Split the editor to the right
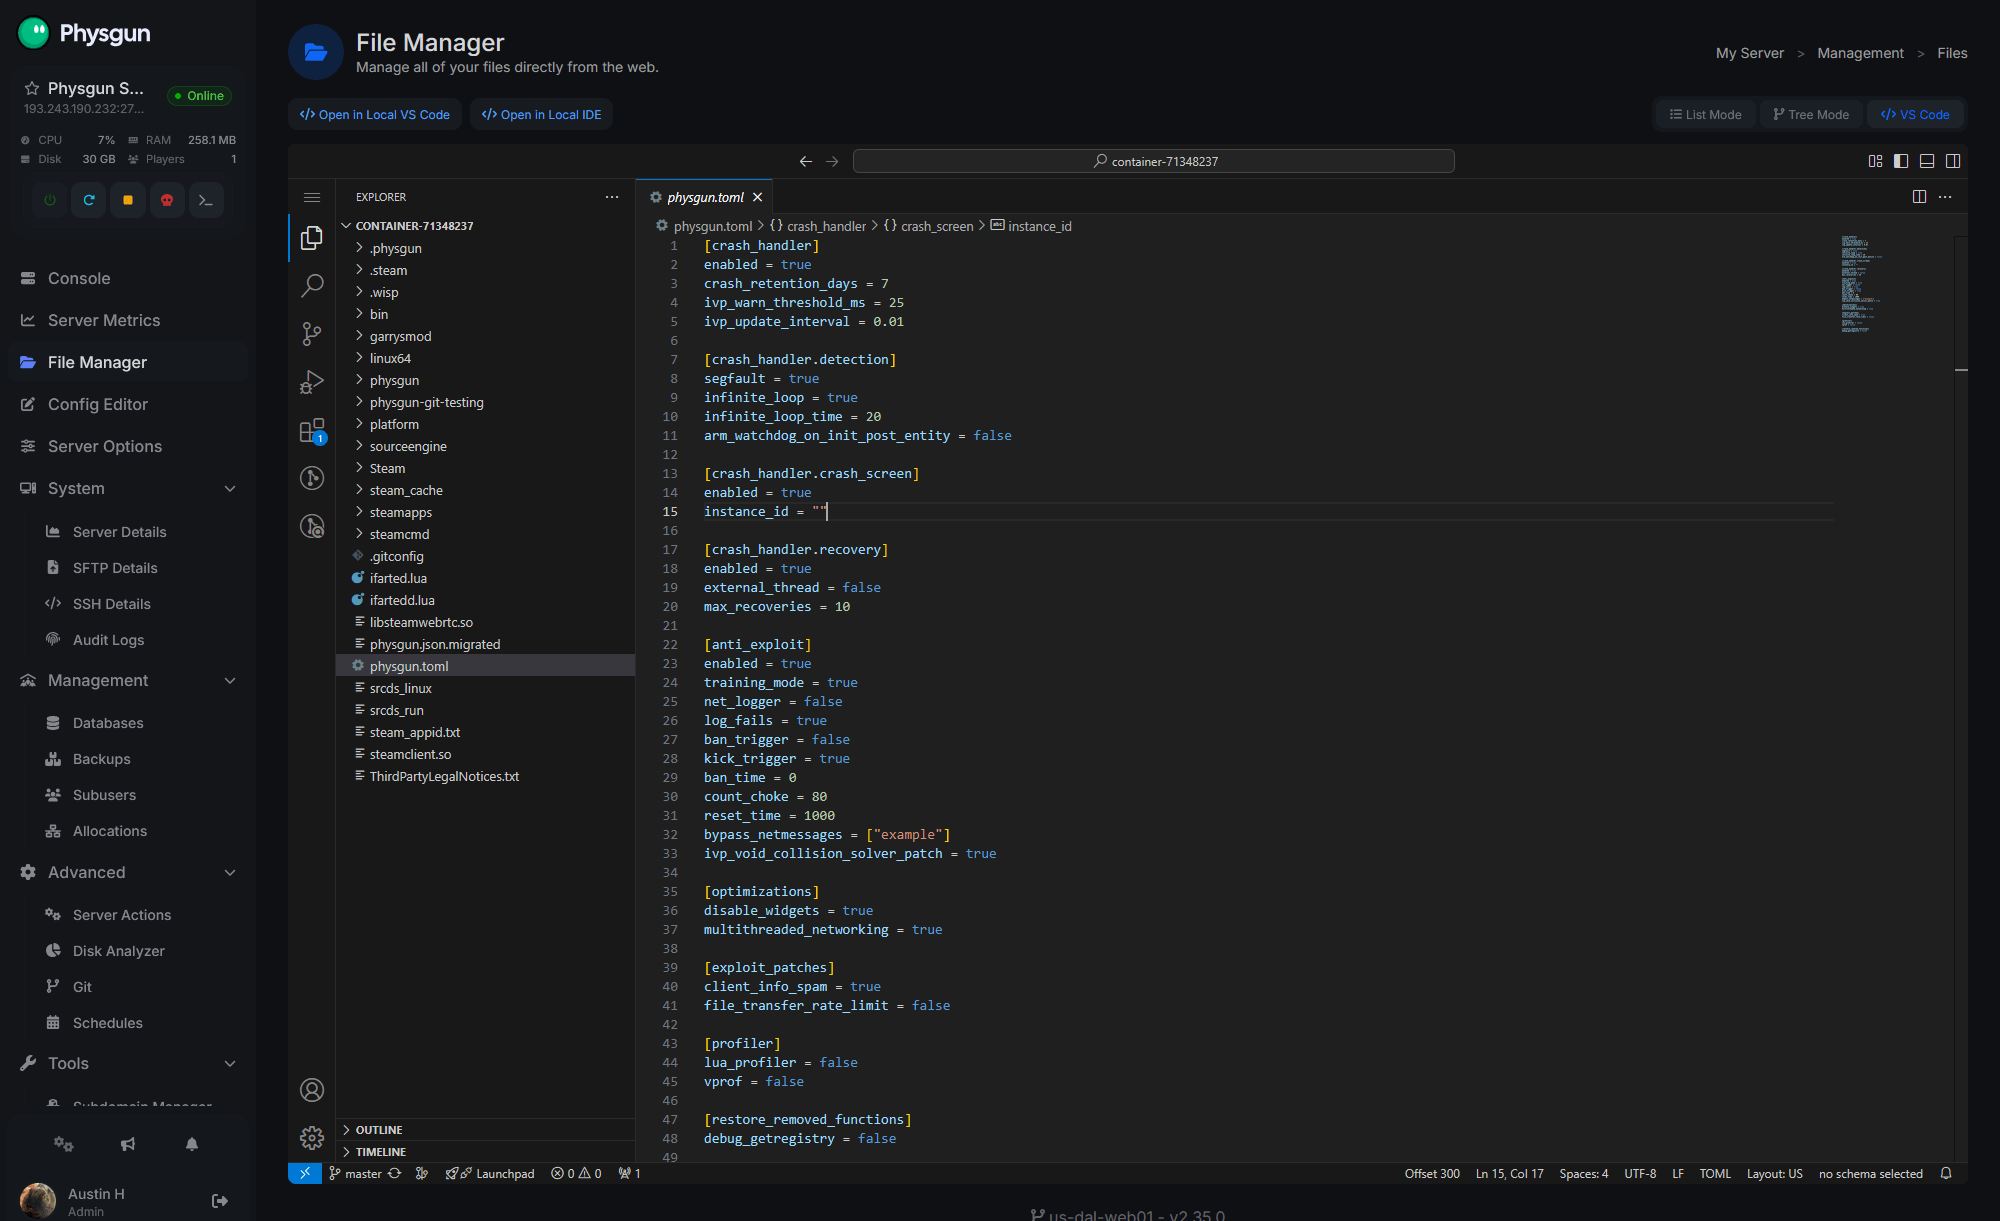This screenshot has width=2000, height=1221. (x=1919, y=197)
